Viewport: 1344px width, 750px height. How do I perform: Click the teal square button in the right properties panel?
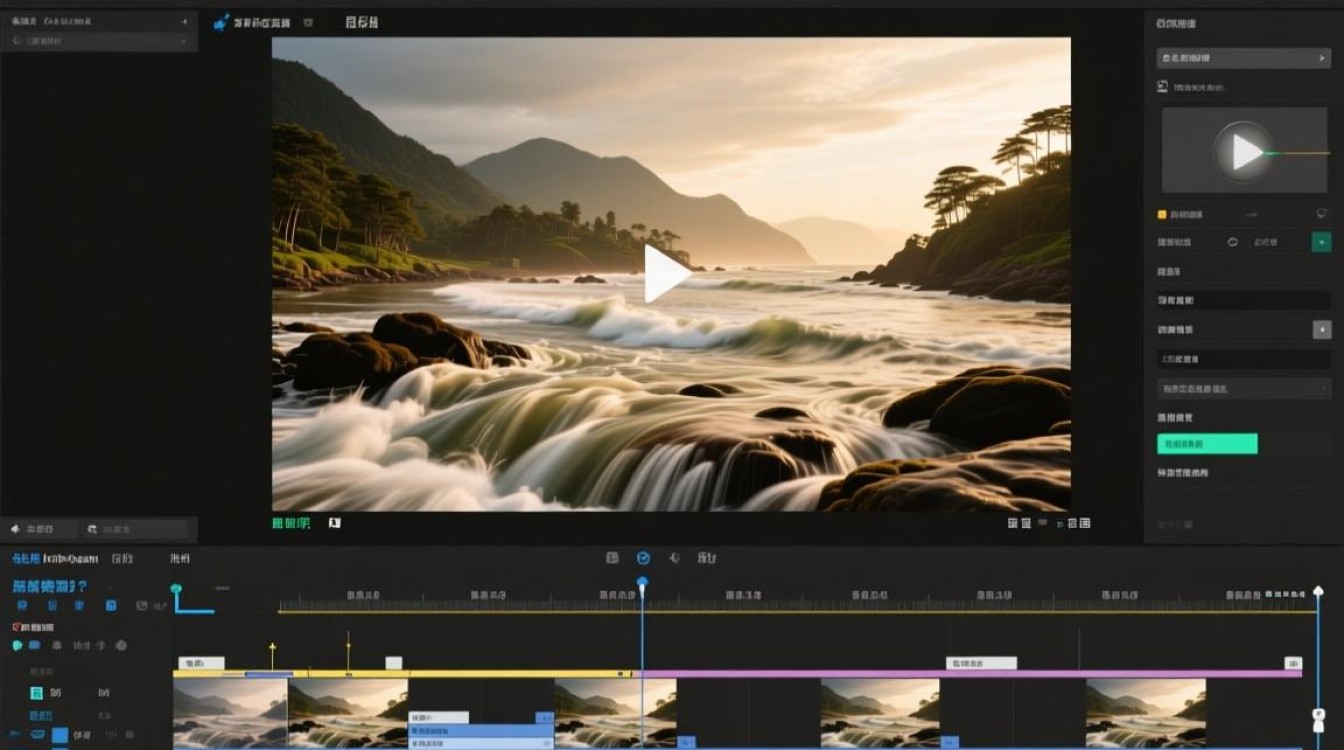click(x=1321, y=242)
